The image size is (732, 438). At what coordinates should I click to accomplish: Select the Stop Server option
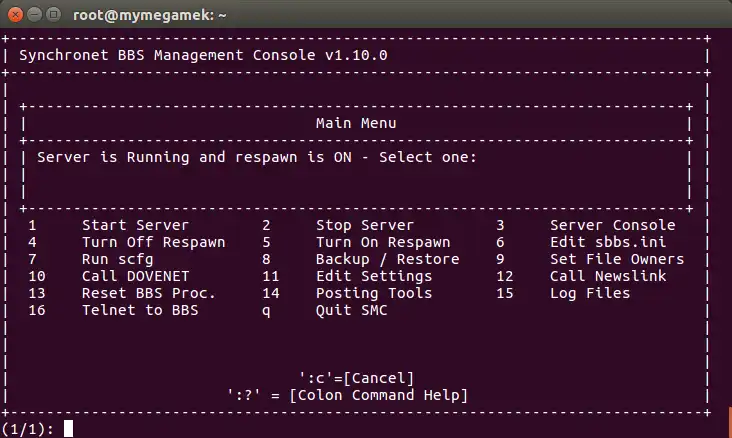364,225
